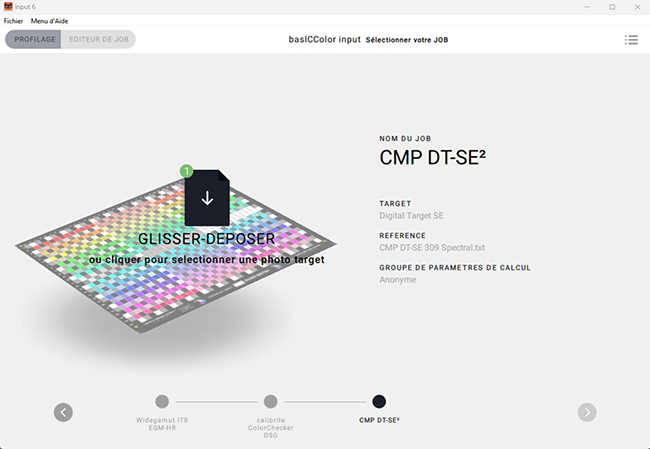Click the dark file download icon
650x449 pixels.
(207, 198)
